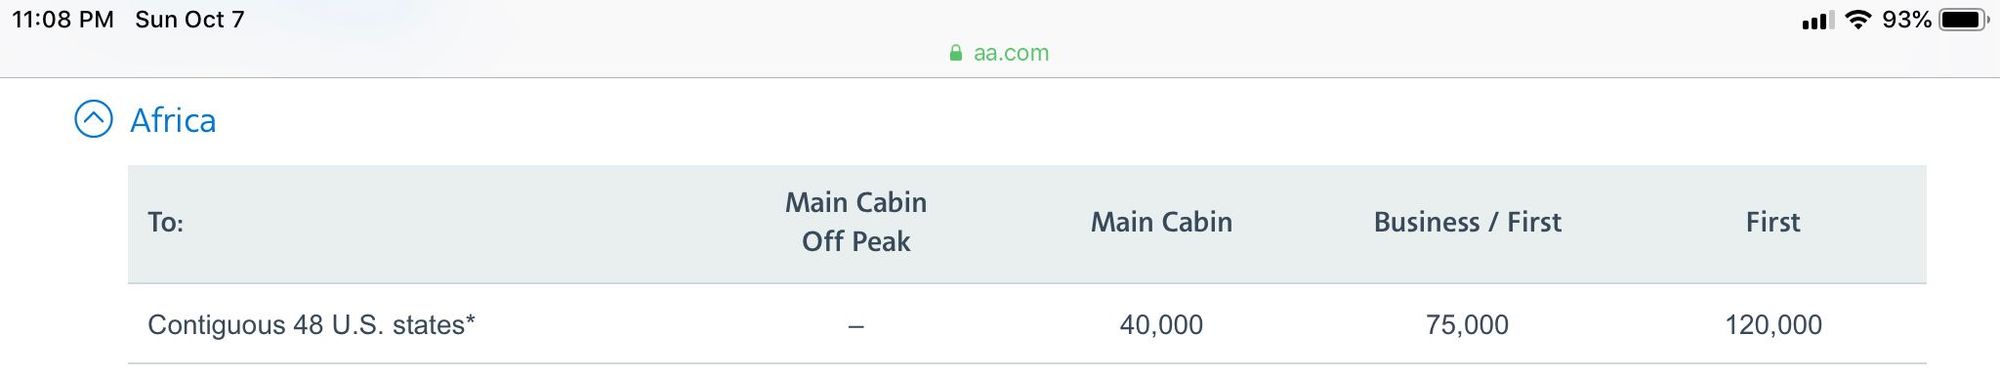Click the Business / First column header

1467,222
